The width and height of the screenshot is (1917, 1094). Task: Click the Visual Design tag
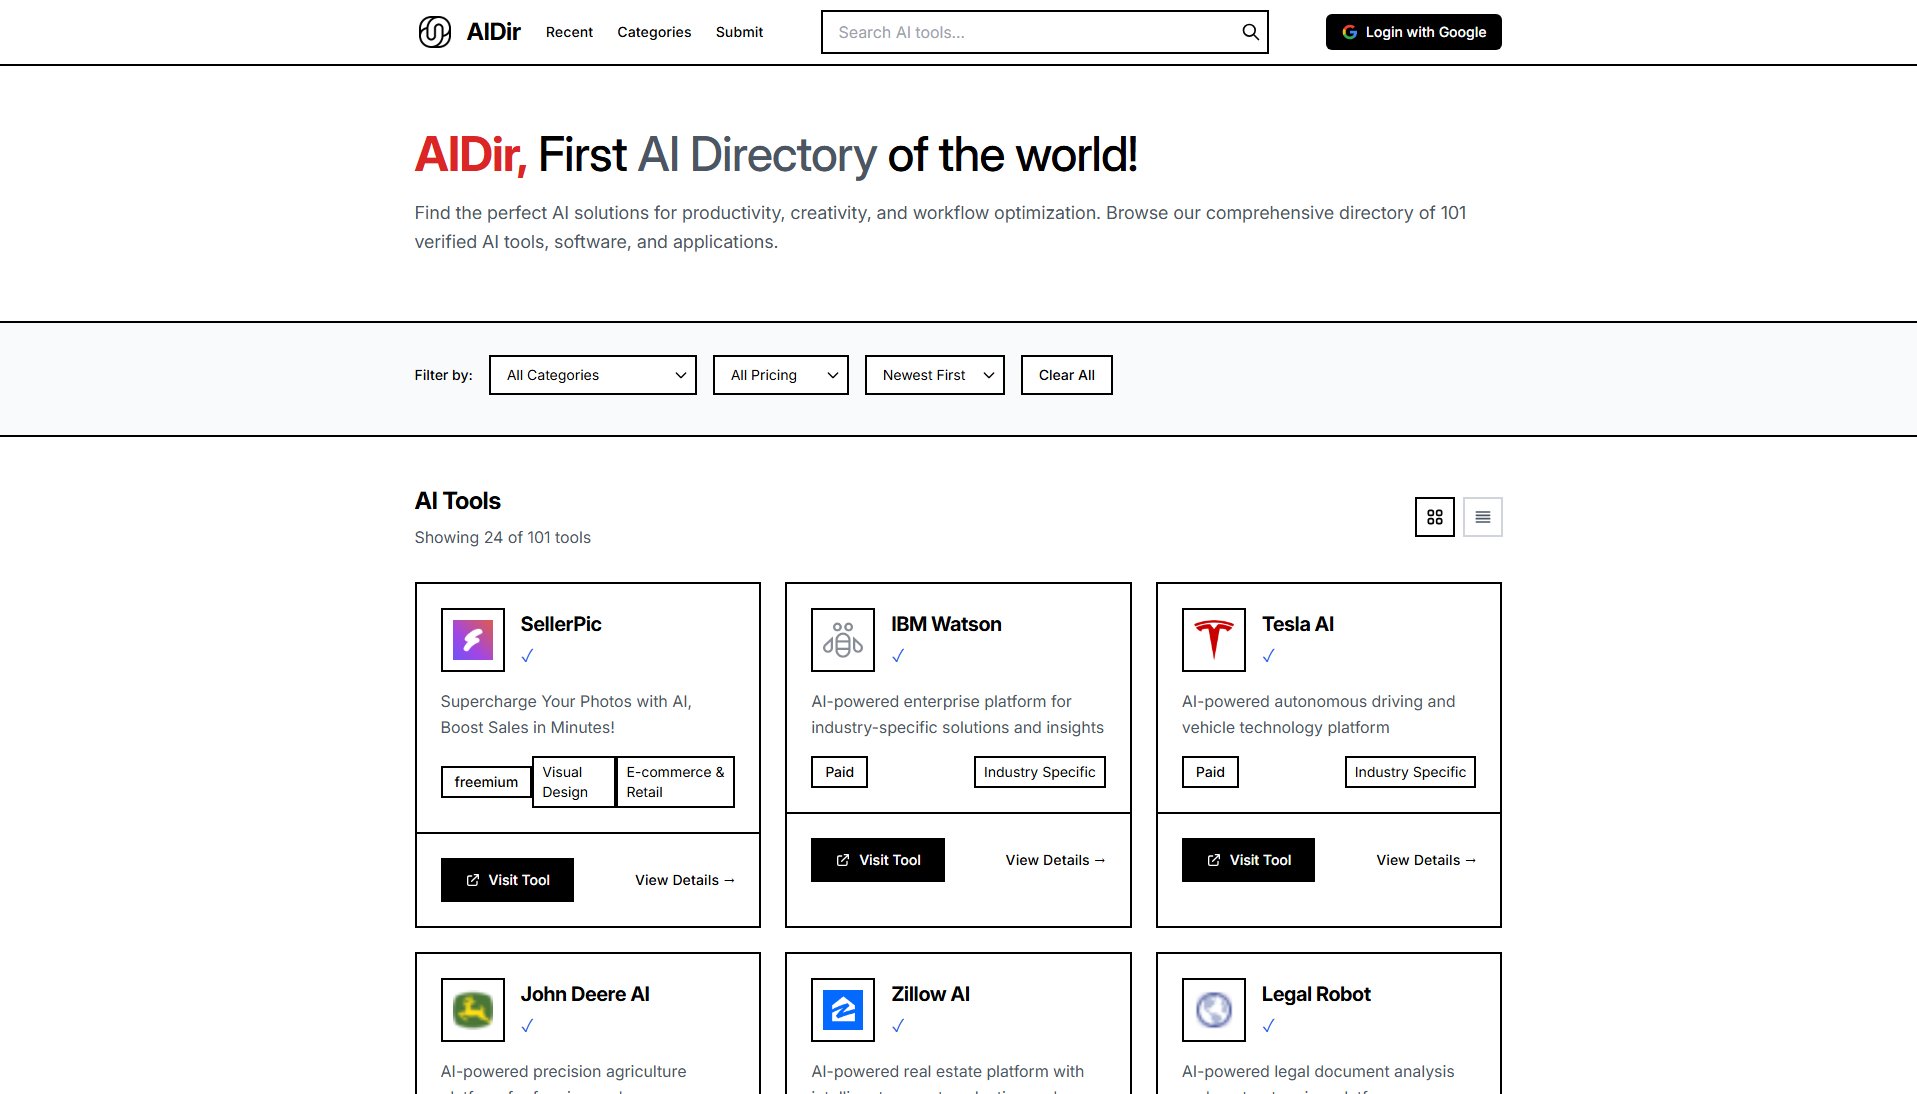574,782
